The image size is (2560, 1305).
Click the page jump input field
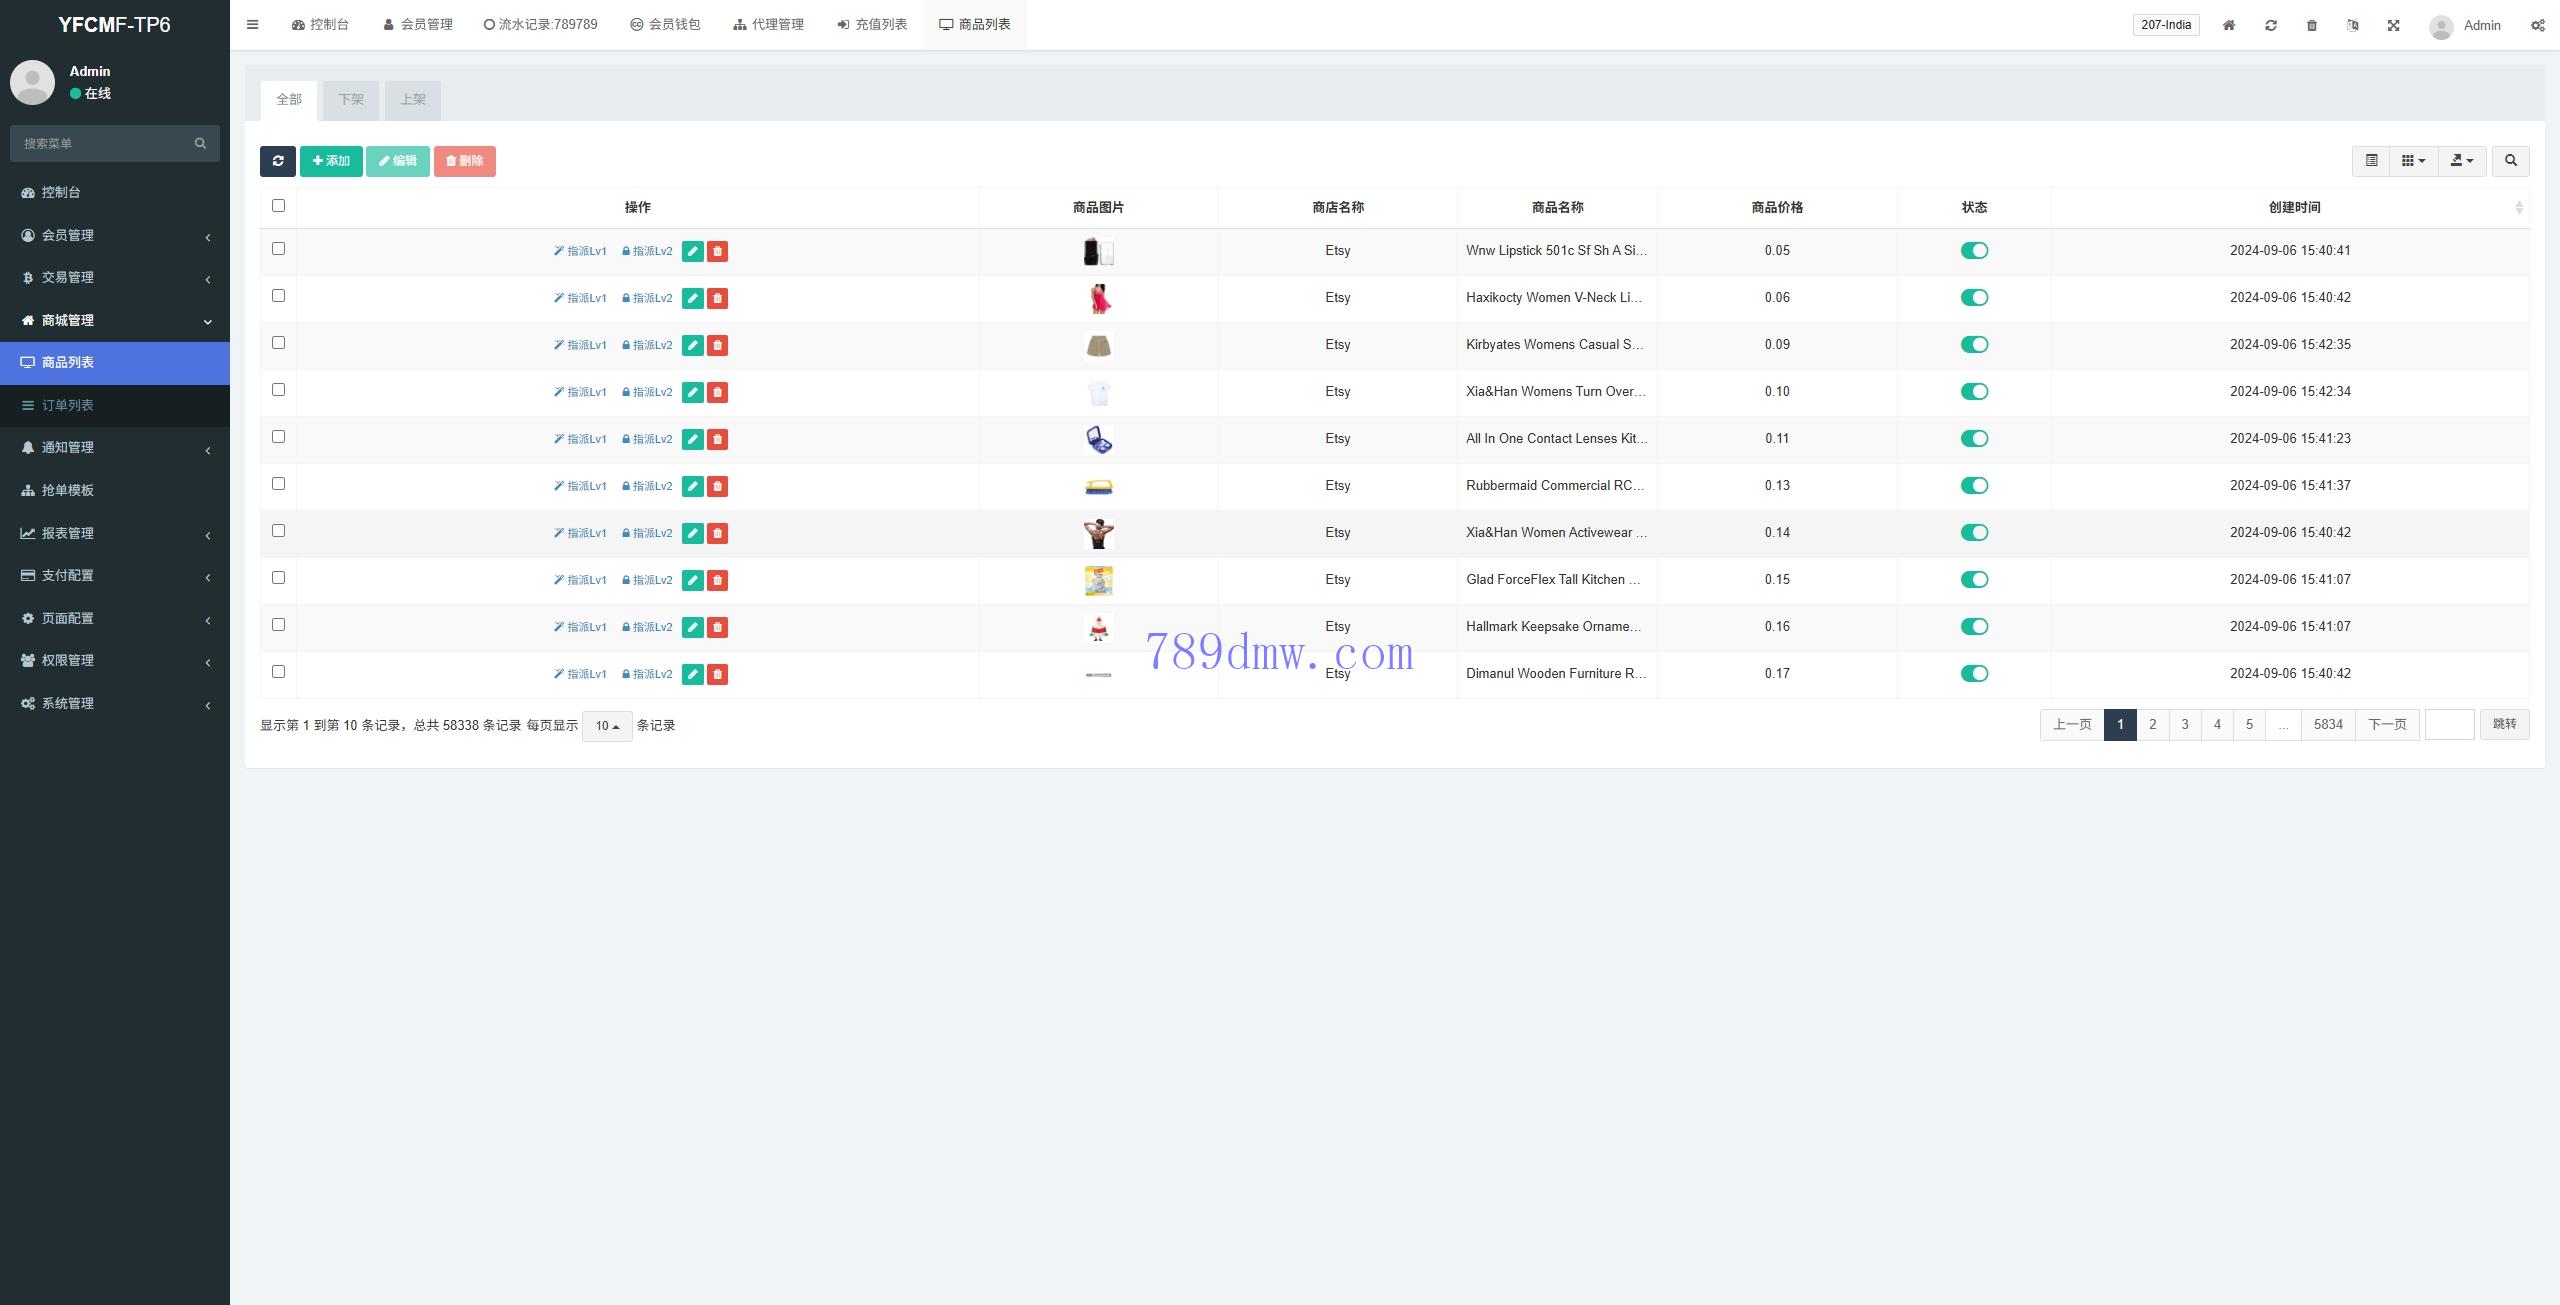tap(2449, 725)
